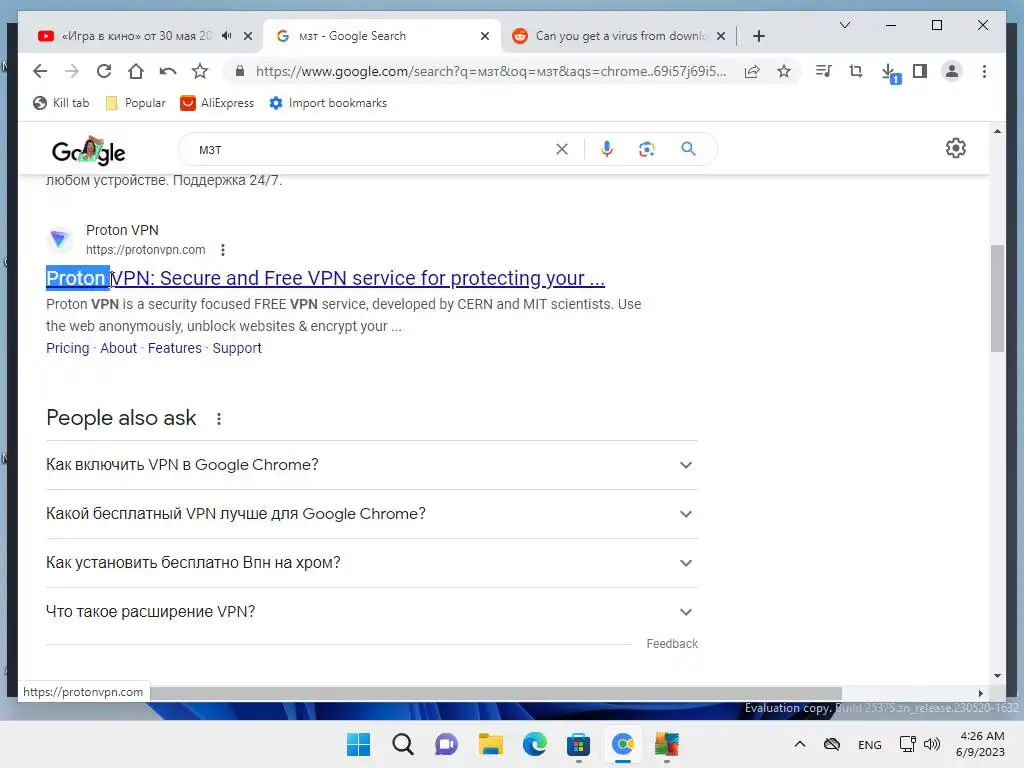Click the star icon left of address bar

click(200, 71)
